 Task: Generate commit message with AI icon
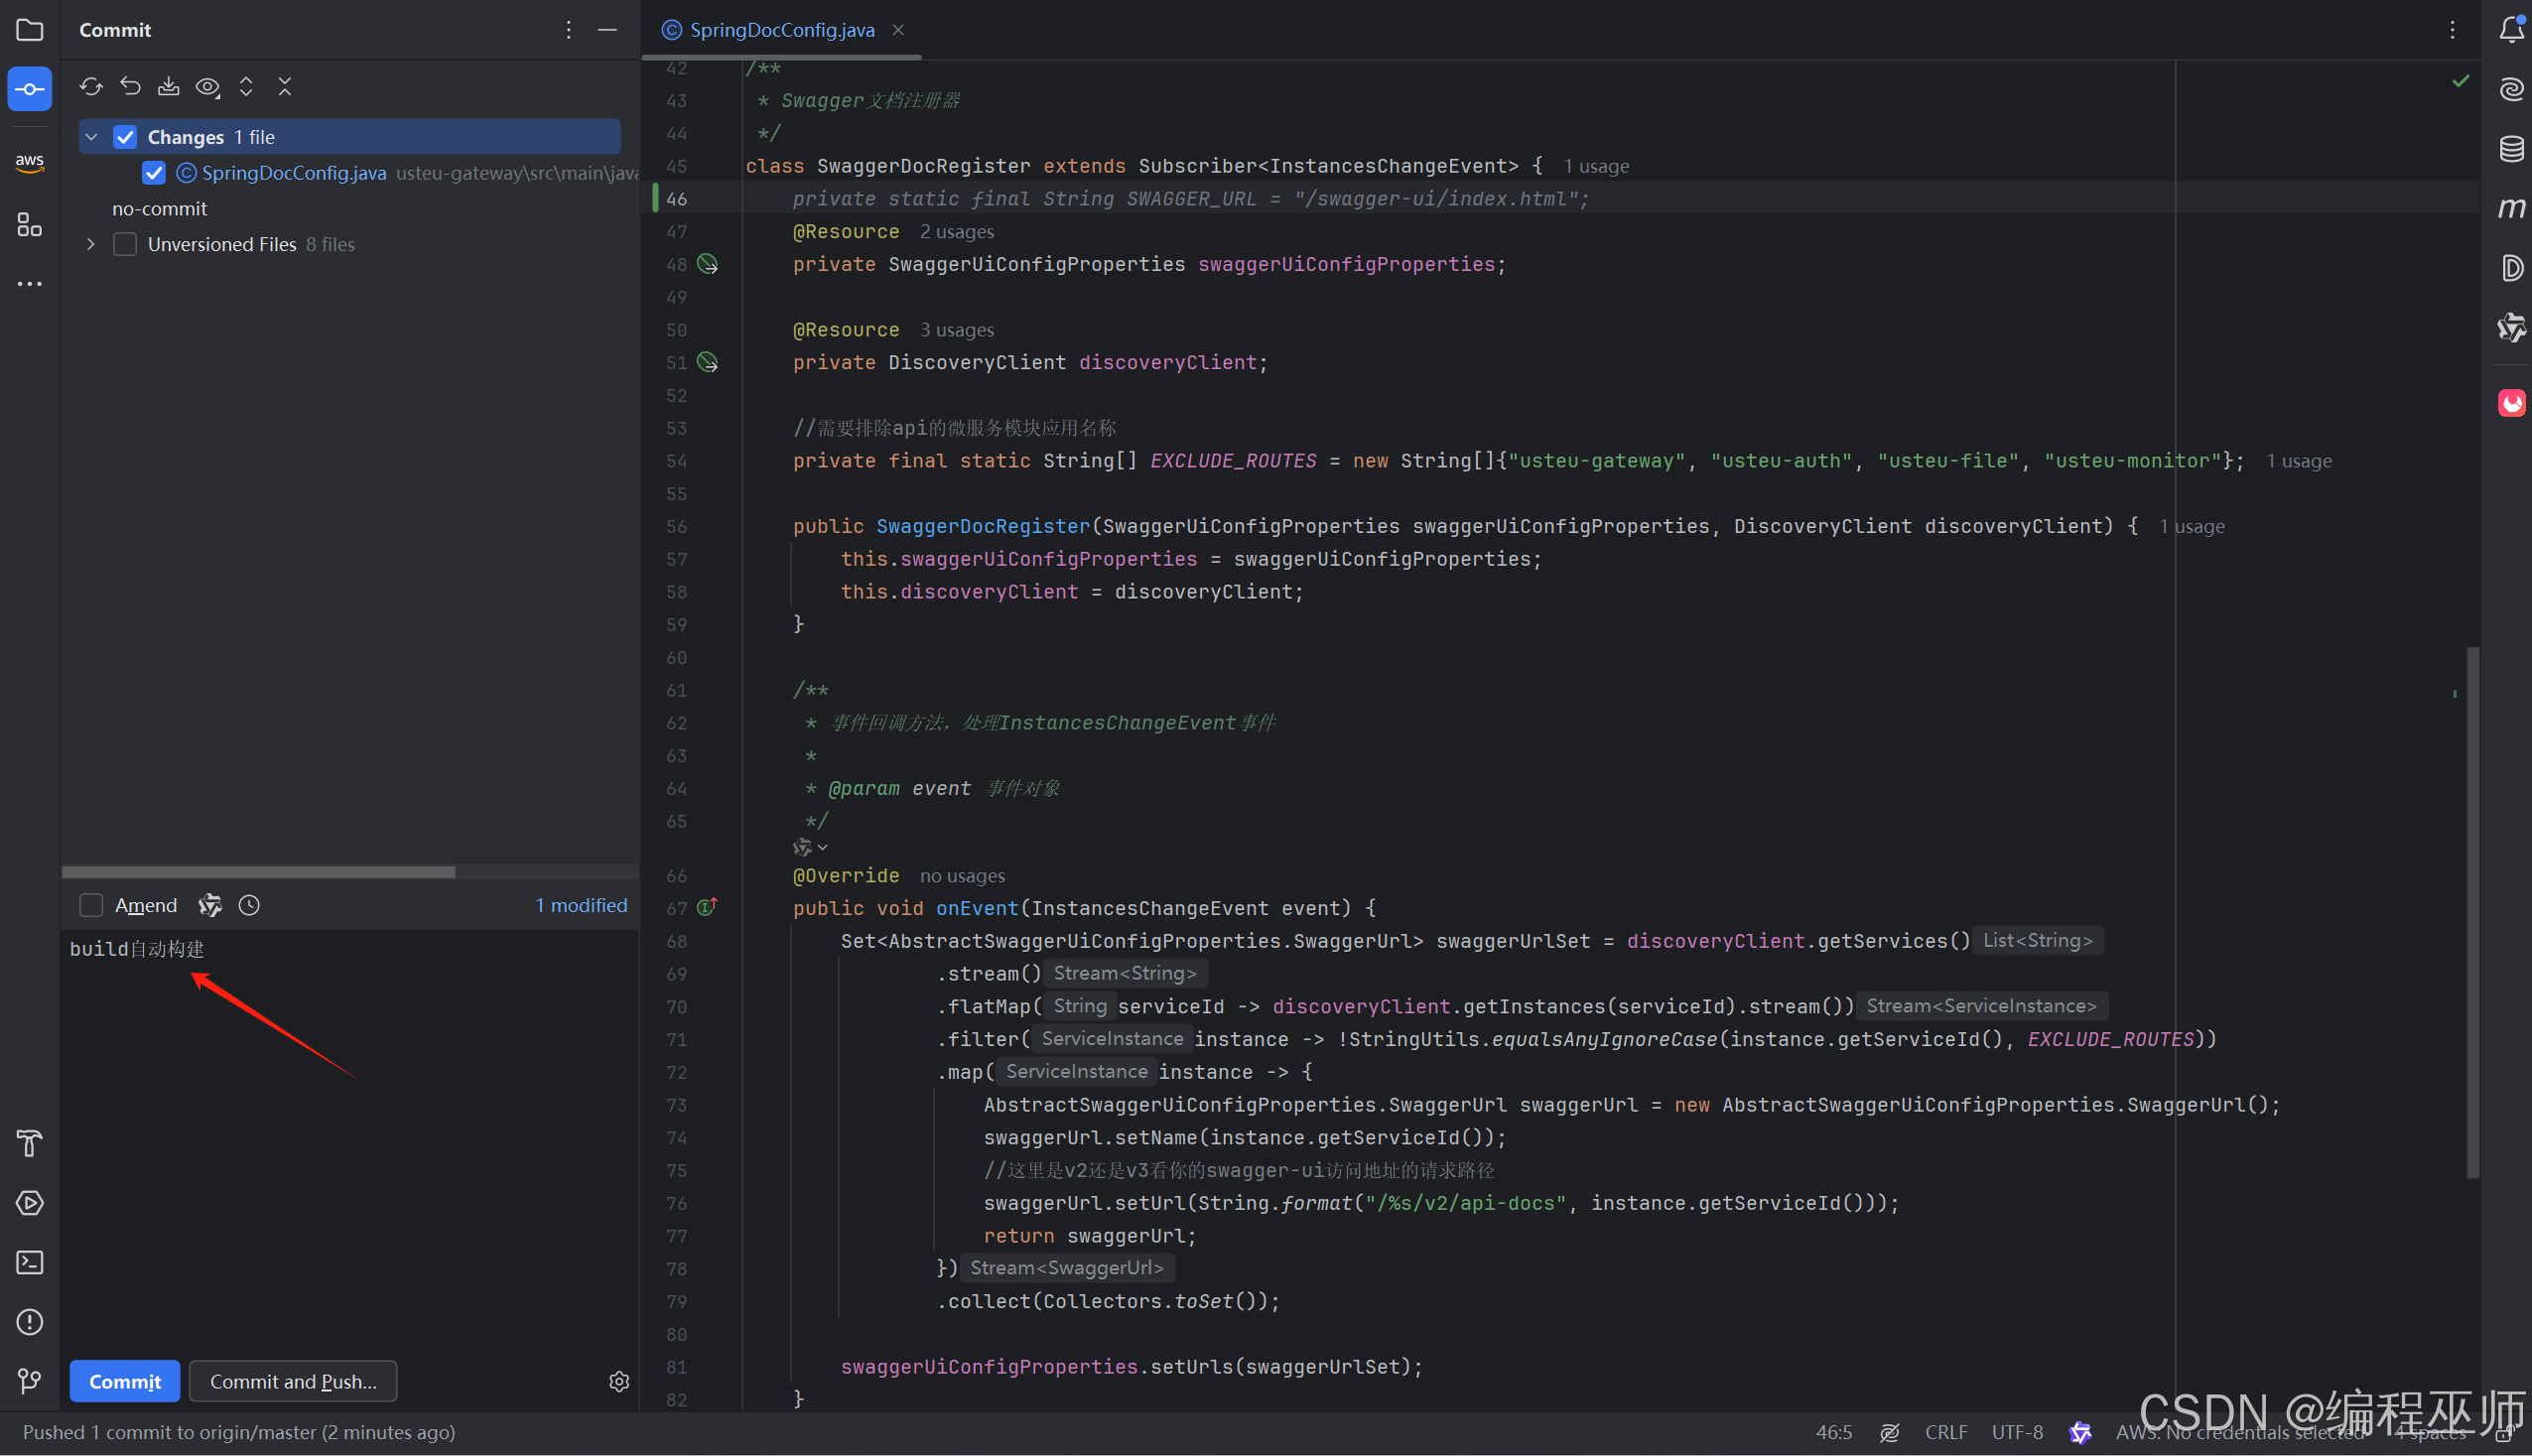tap(210, 905)
